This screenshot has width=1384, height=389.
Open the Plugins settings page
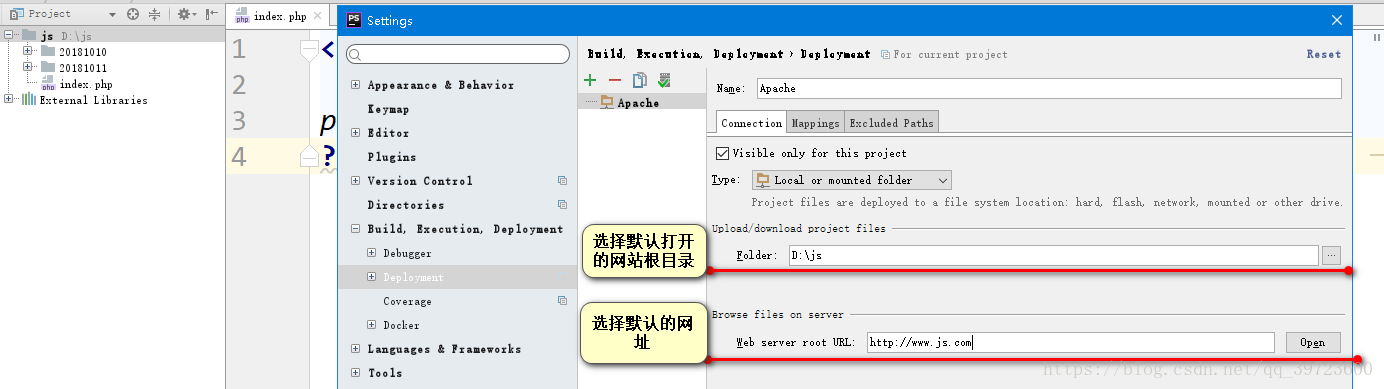pos(392,157)
